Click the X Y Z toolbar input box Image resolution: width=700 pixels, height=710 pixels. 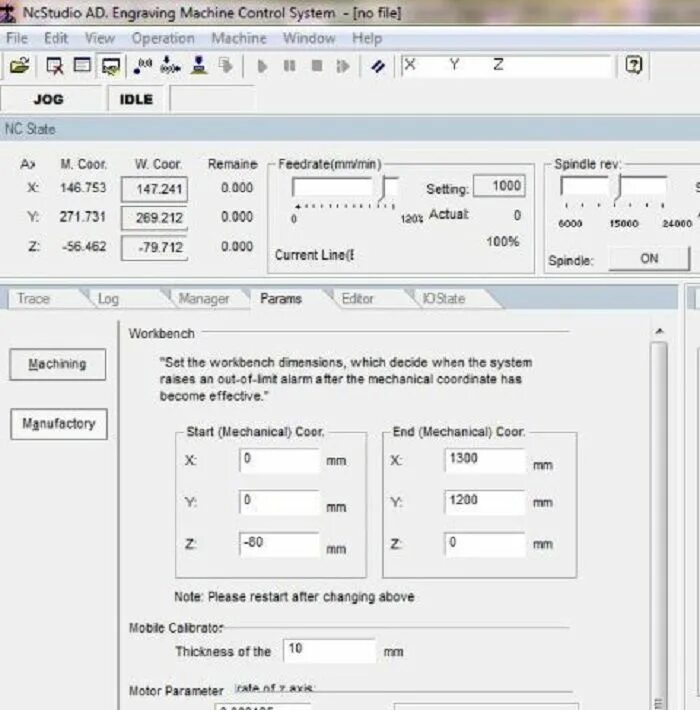point(506,66)
